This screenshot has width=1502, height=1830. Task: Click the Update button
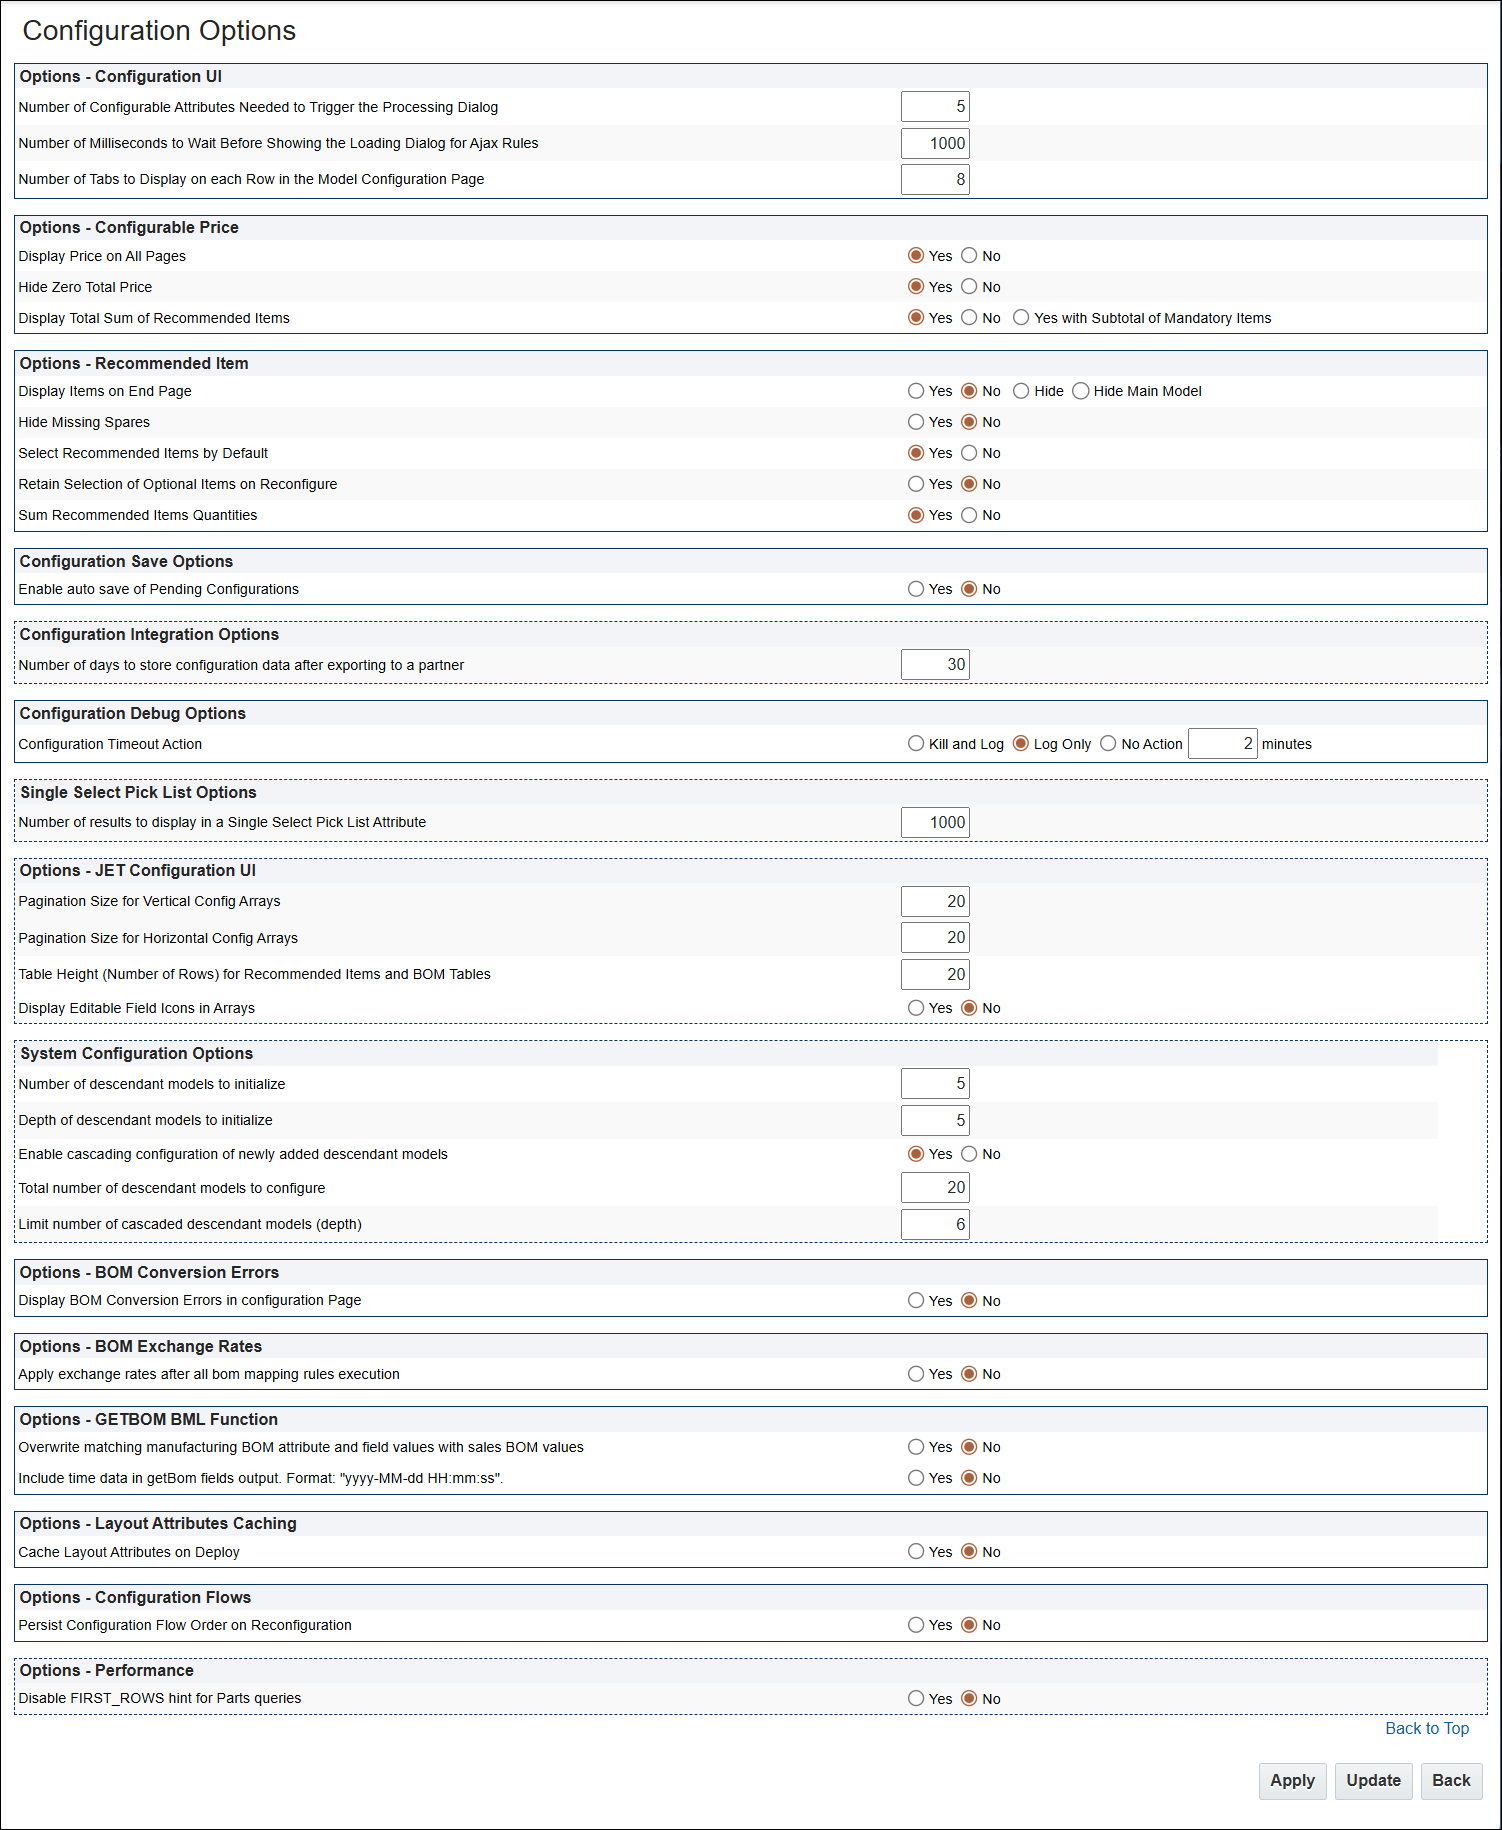click(x=1373, y=1781)
